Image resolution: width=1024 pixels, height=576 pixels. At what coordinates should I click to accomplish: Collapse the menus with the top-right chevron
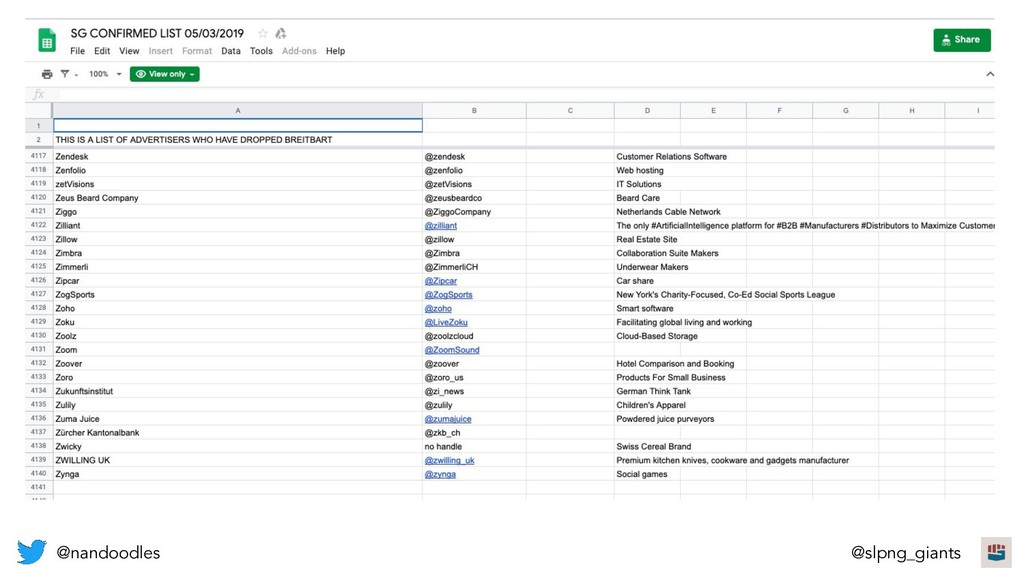tap(990, 74)
